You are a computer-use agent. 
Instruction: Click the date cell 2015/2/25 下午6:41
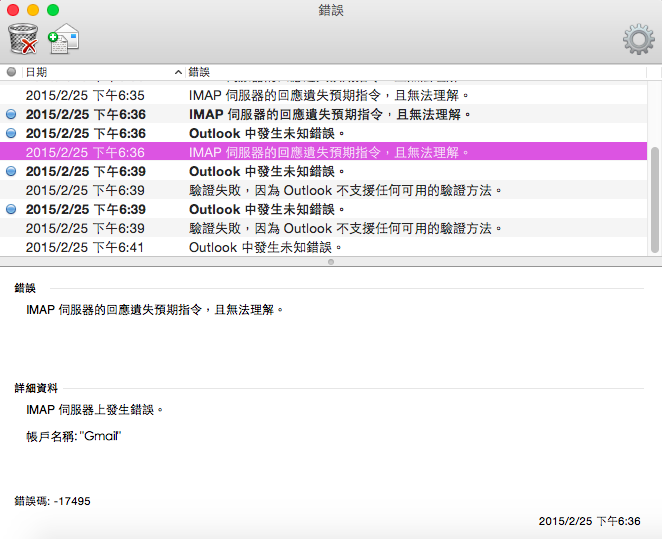tap(84, 247)
